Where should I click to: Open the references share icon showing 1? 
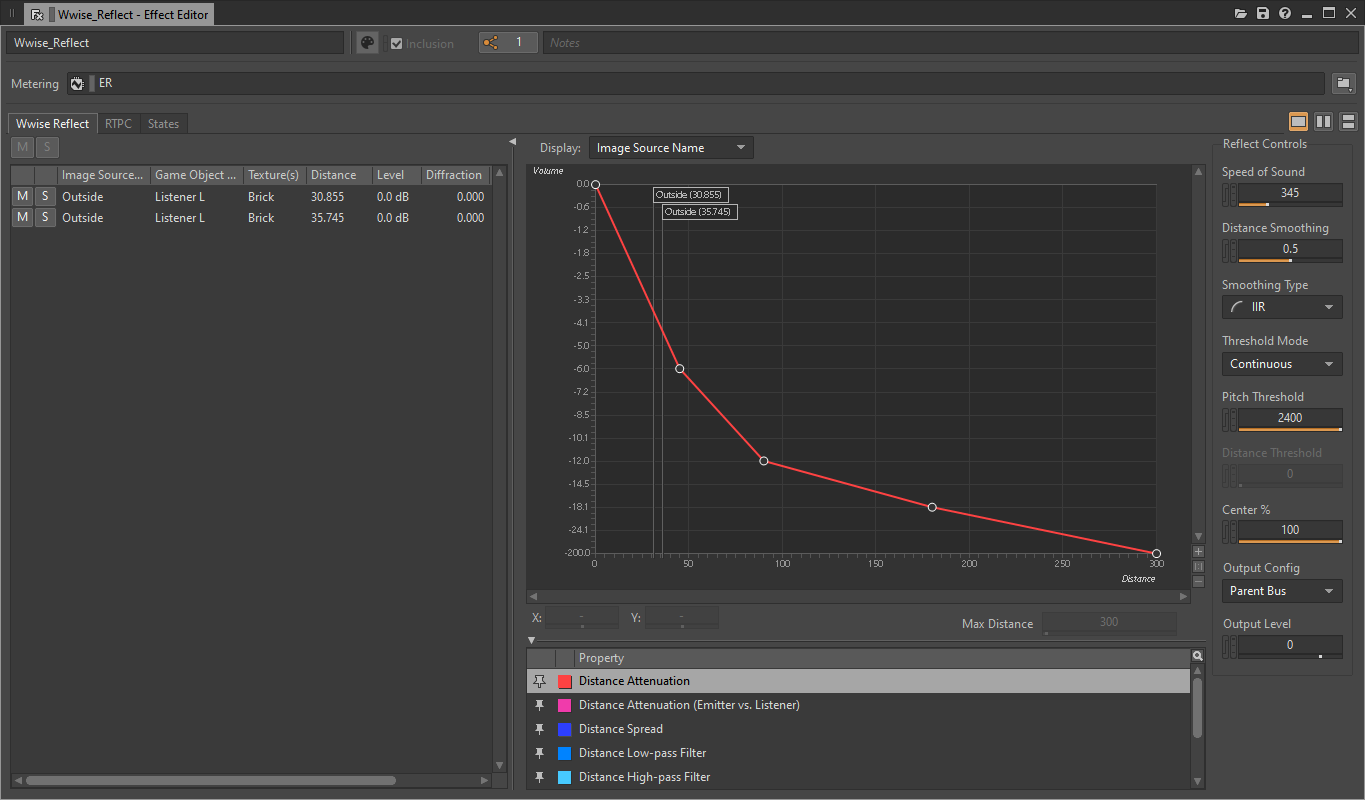click(x=508, y=43)
